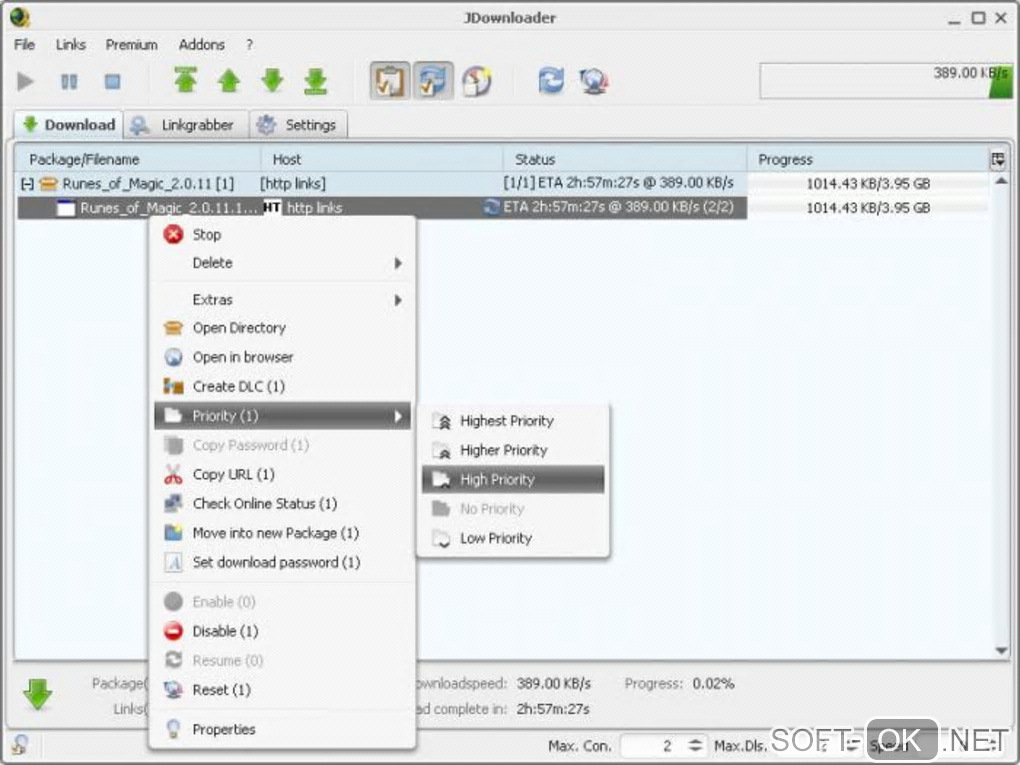1020x765 pixels.
Task: Move selection to bottom with green arrow
Action: [x=315, y=81]
